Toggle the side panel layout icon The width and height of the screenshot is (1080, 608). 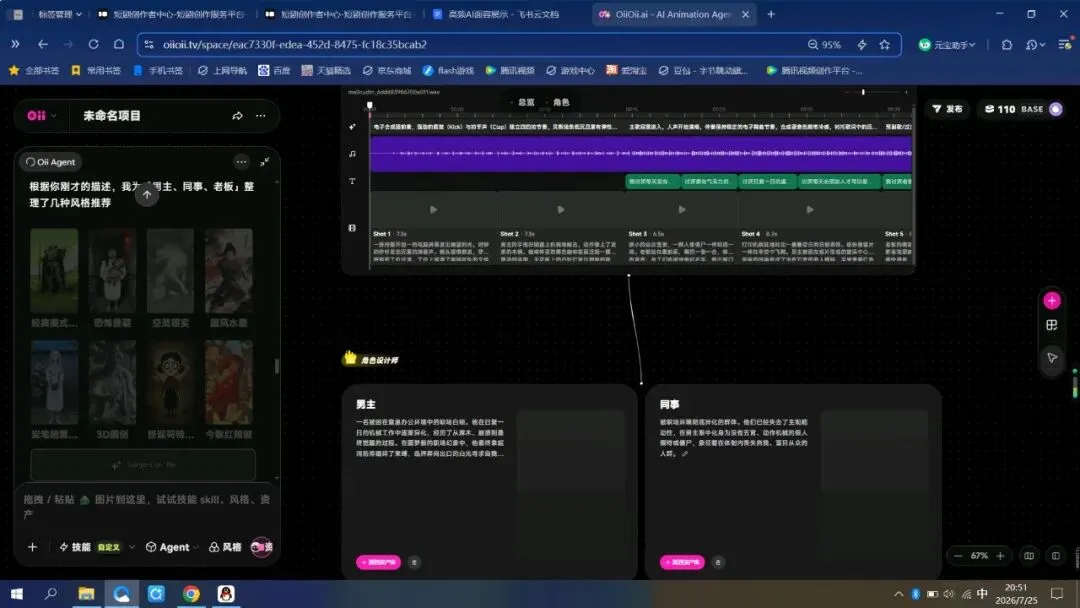(1055, 556)
